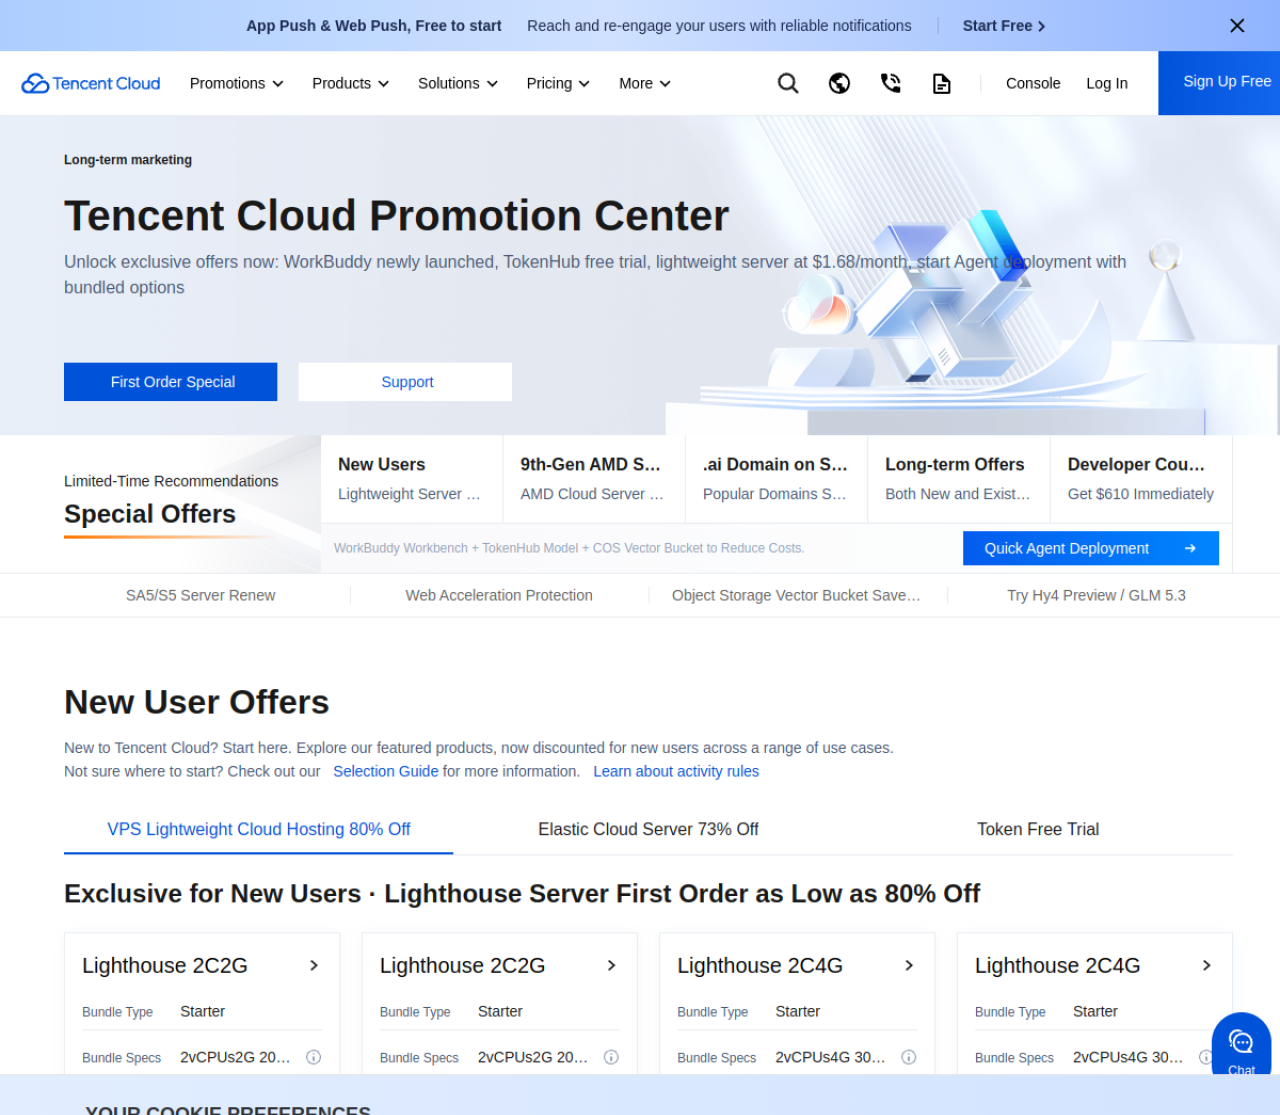Close the top push notification banner
The image size is (1280, 1115).
1237,26
